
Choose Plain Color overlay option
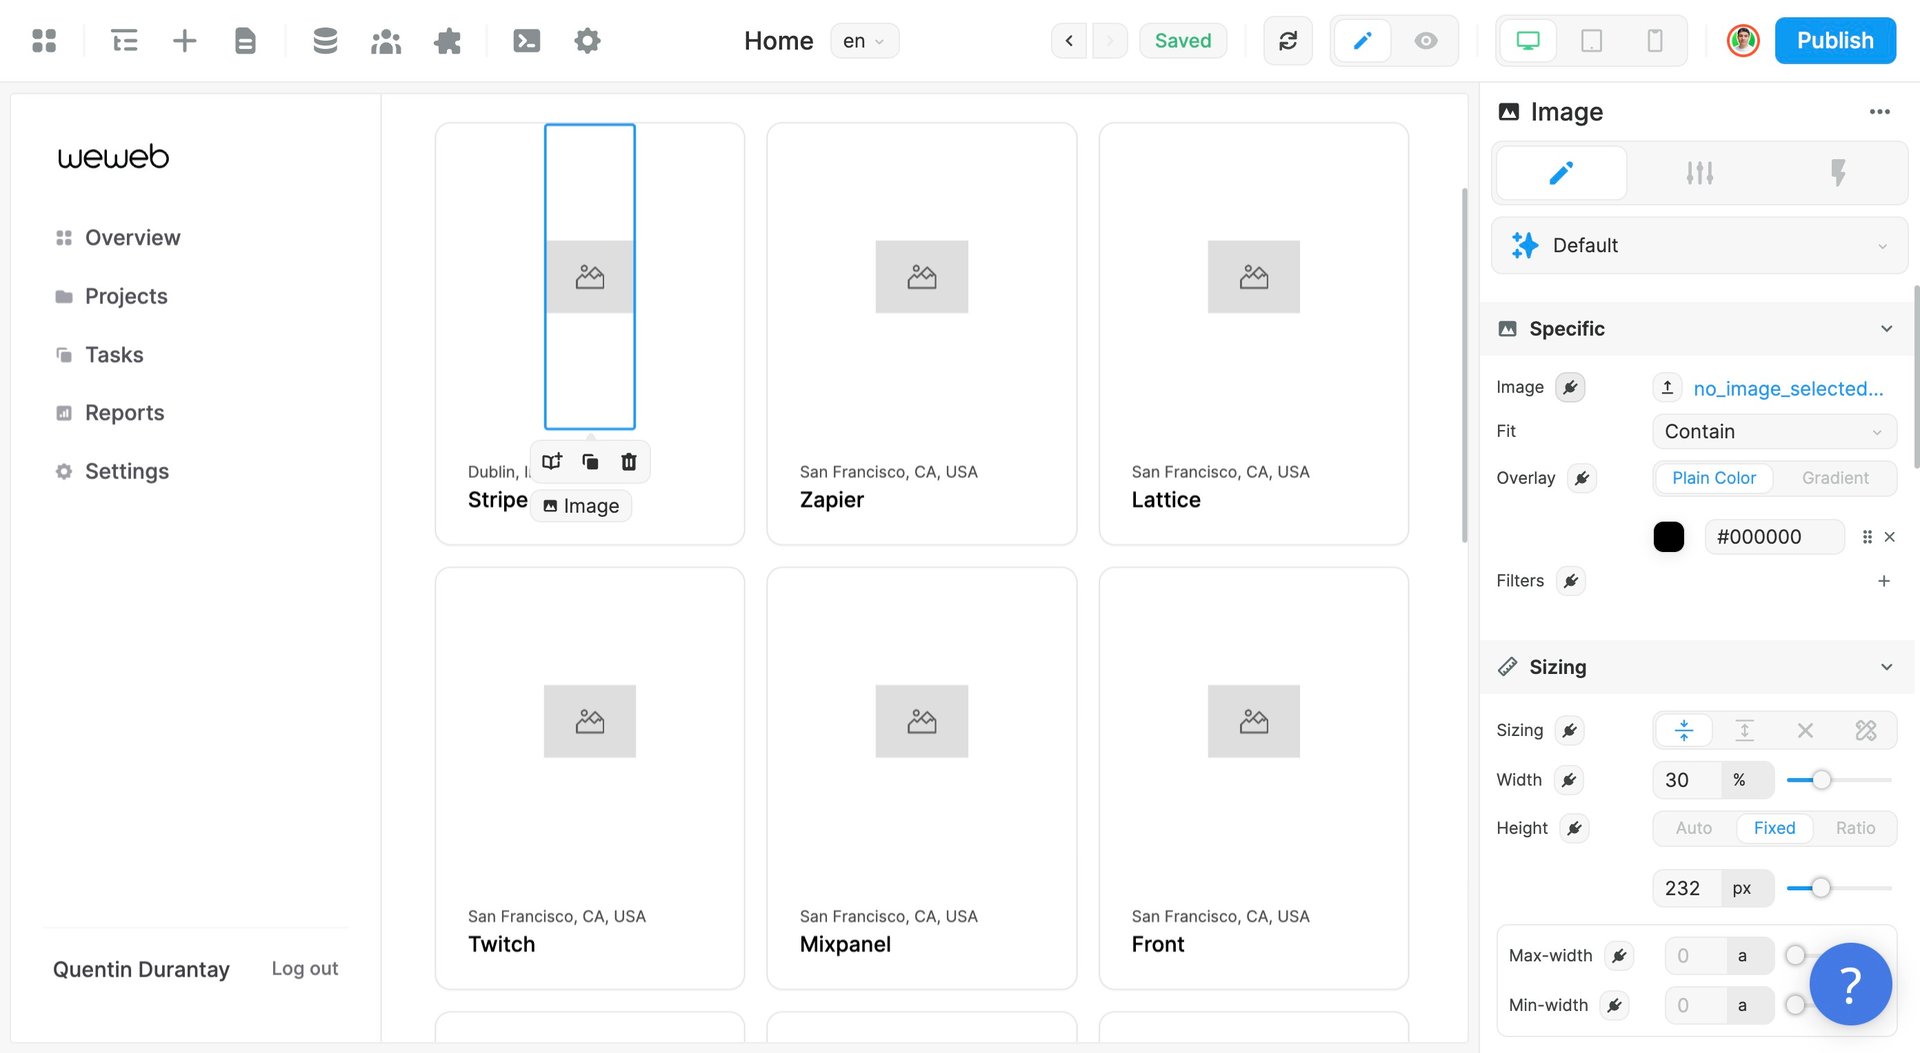click(1714, 478)
